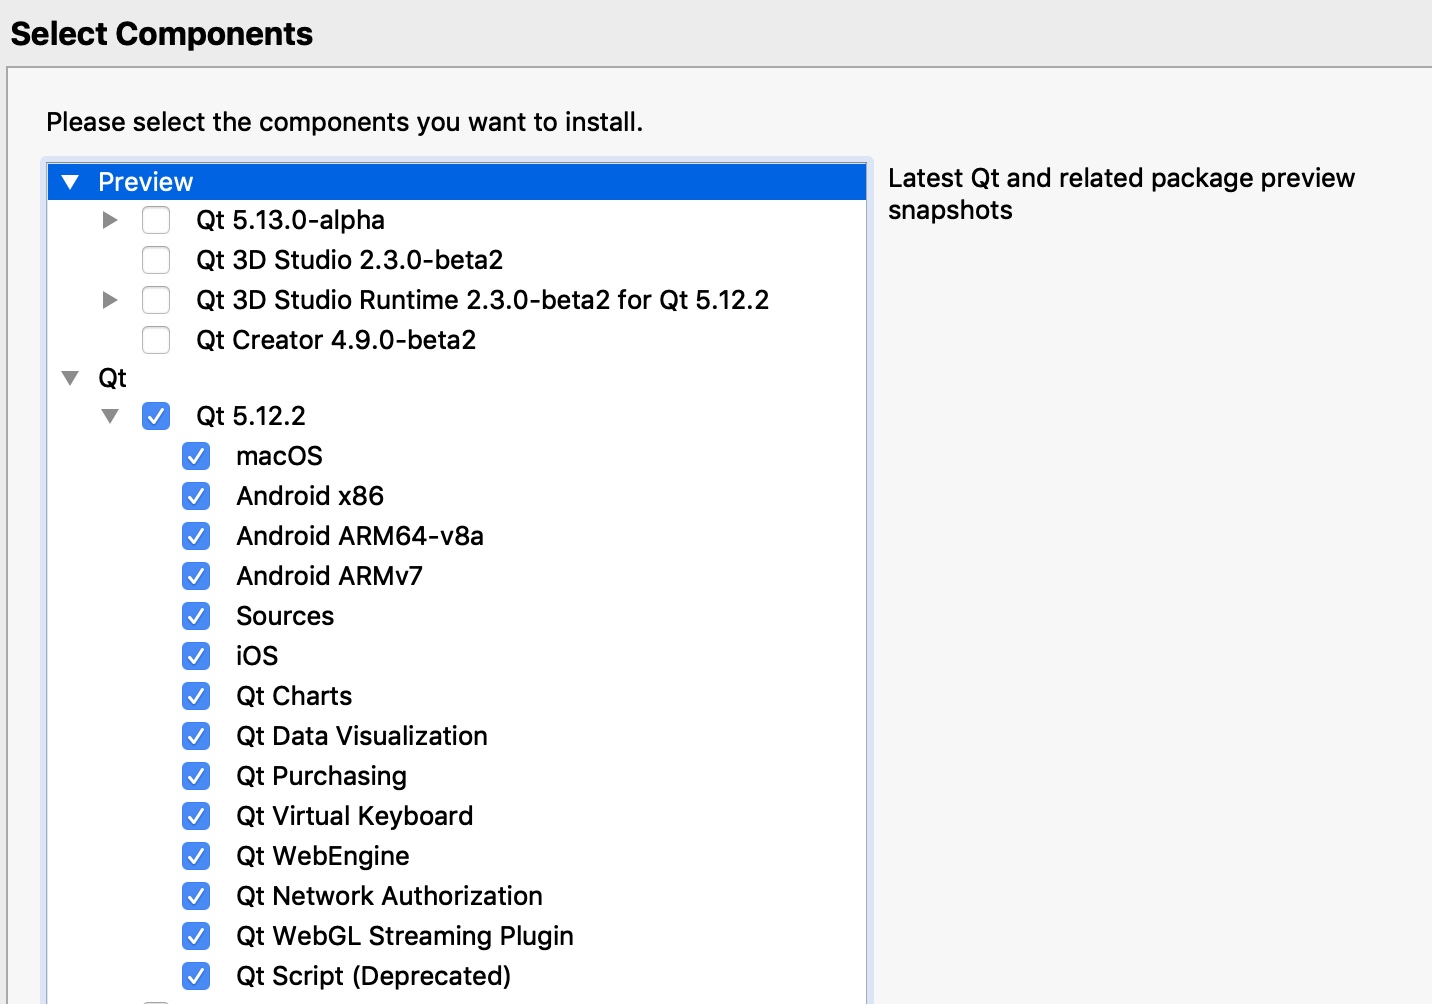Enable the Qt 5.13.0-alpha checkbox
Screen dimensions: 1432x1004
156,220
